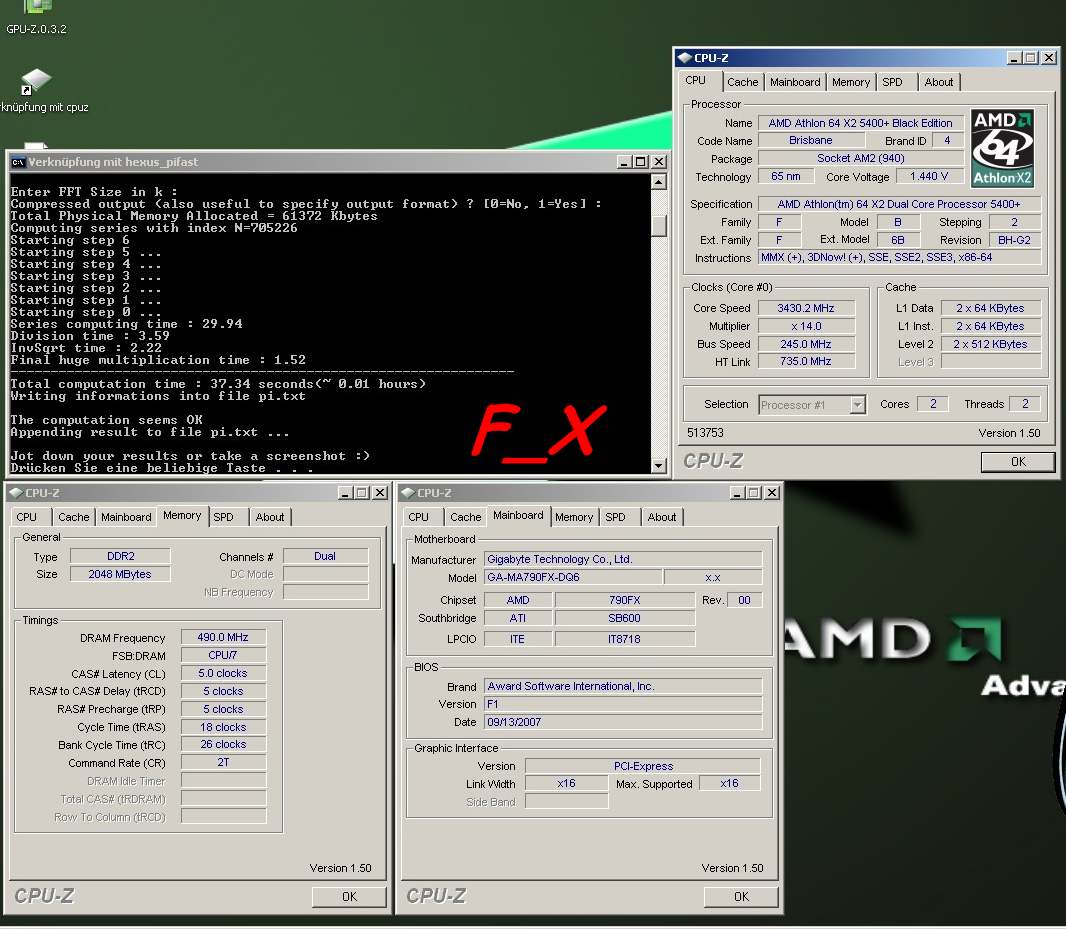This screenshot has width=1066, height=929.
Task: Click the BIOS Date value 09/13/2007
Action: click(623, 722)
